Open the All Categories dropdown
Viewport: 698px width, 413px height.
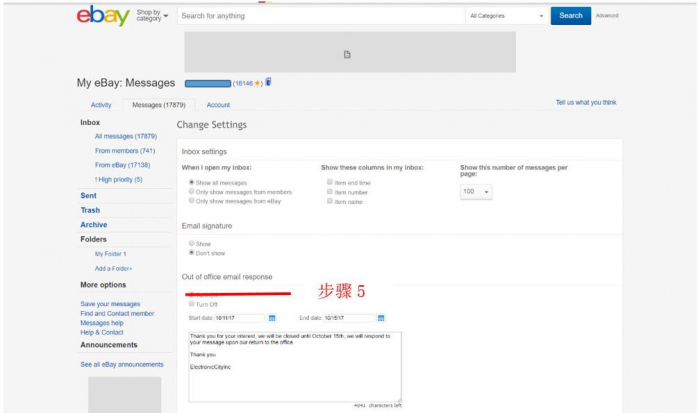click(507, 16)
